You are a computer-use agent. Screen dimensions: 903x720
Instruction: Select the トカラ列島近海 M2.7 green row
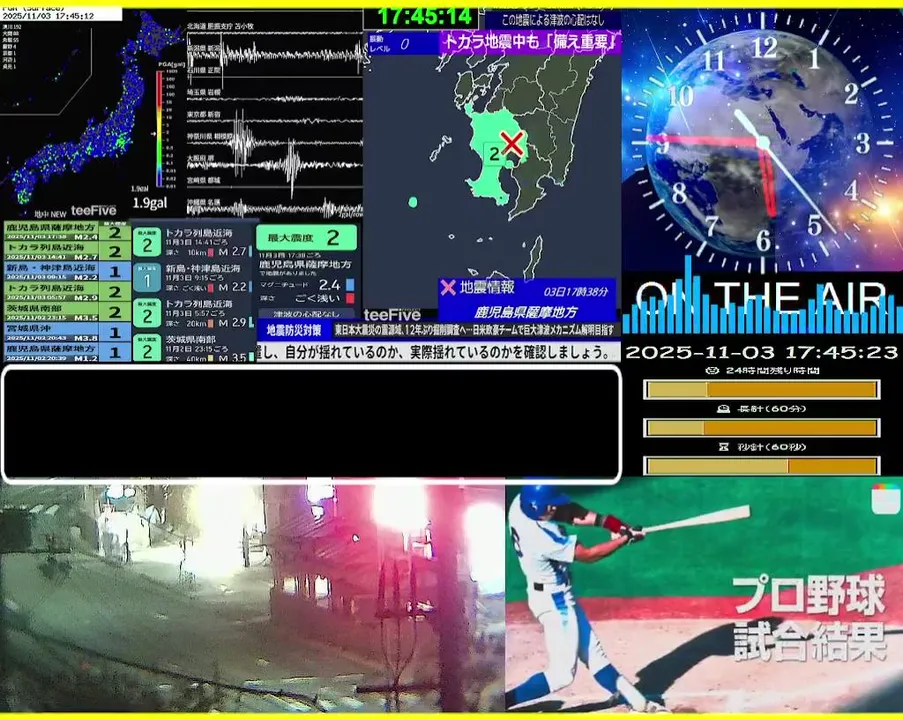pyautogui.click(x=67, y=251)
